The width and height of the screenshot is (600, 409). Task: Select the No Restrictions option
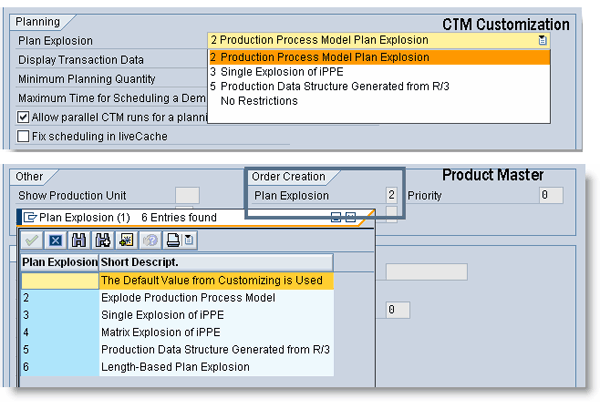(262, 101)
